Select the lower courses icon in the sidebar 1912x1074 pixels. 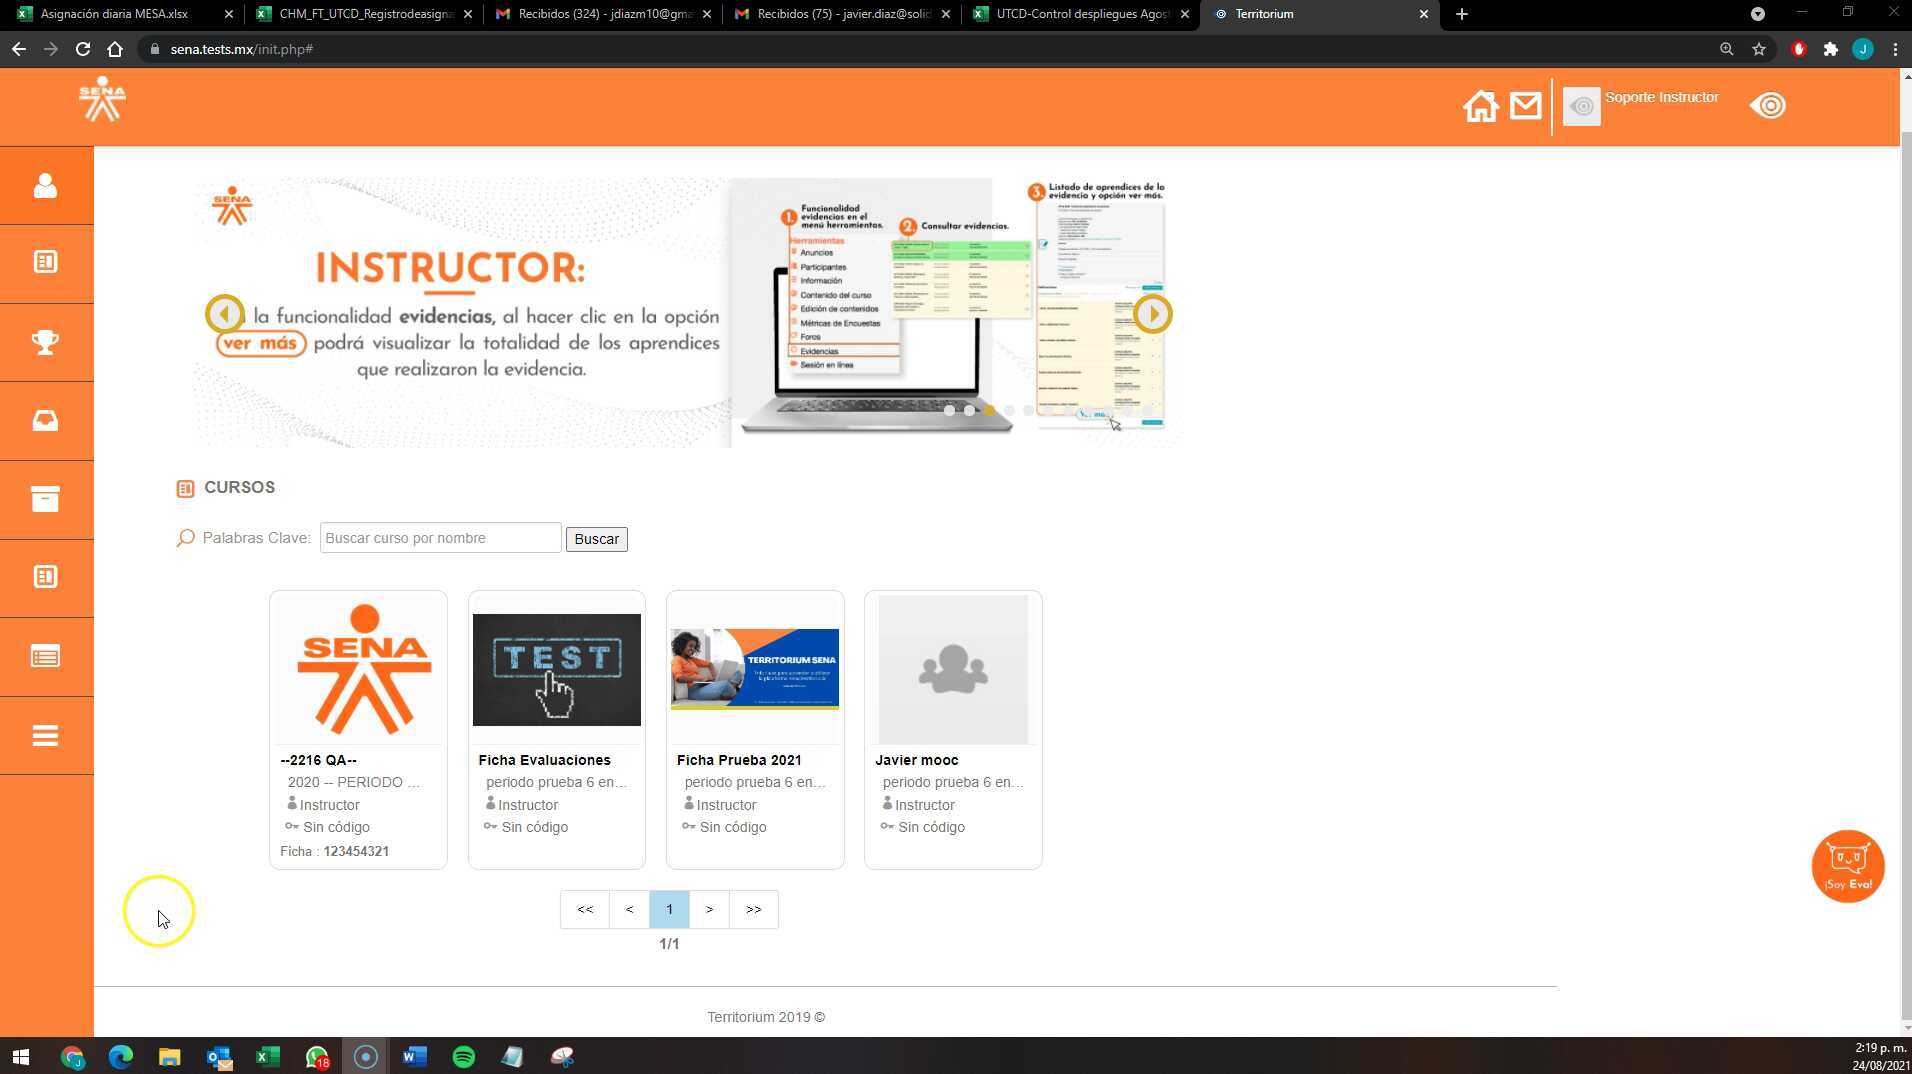coord(46,577)
